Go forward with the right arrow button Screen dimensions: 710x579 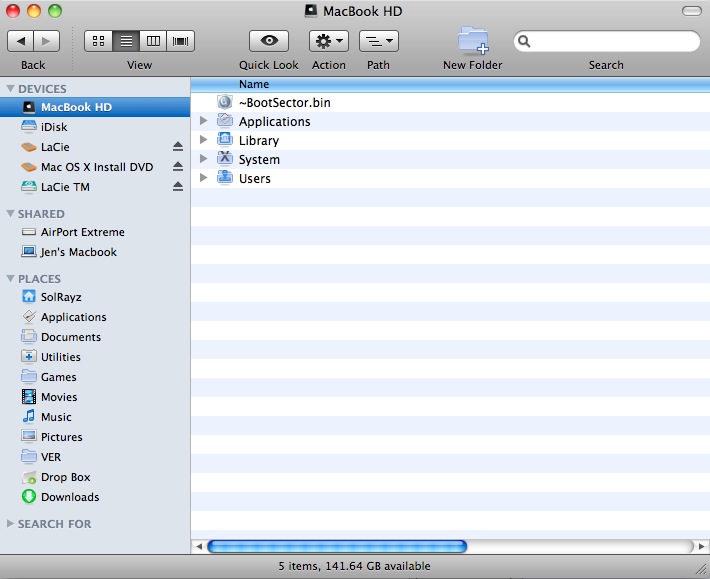tap(46, 41)
